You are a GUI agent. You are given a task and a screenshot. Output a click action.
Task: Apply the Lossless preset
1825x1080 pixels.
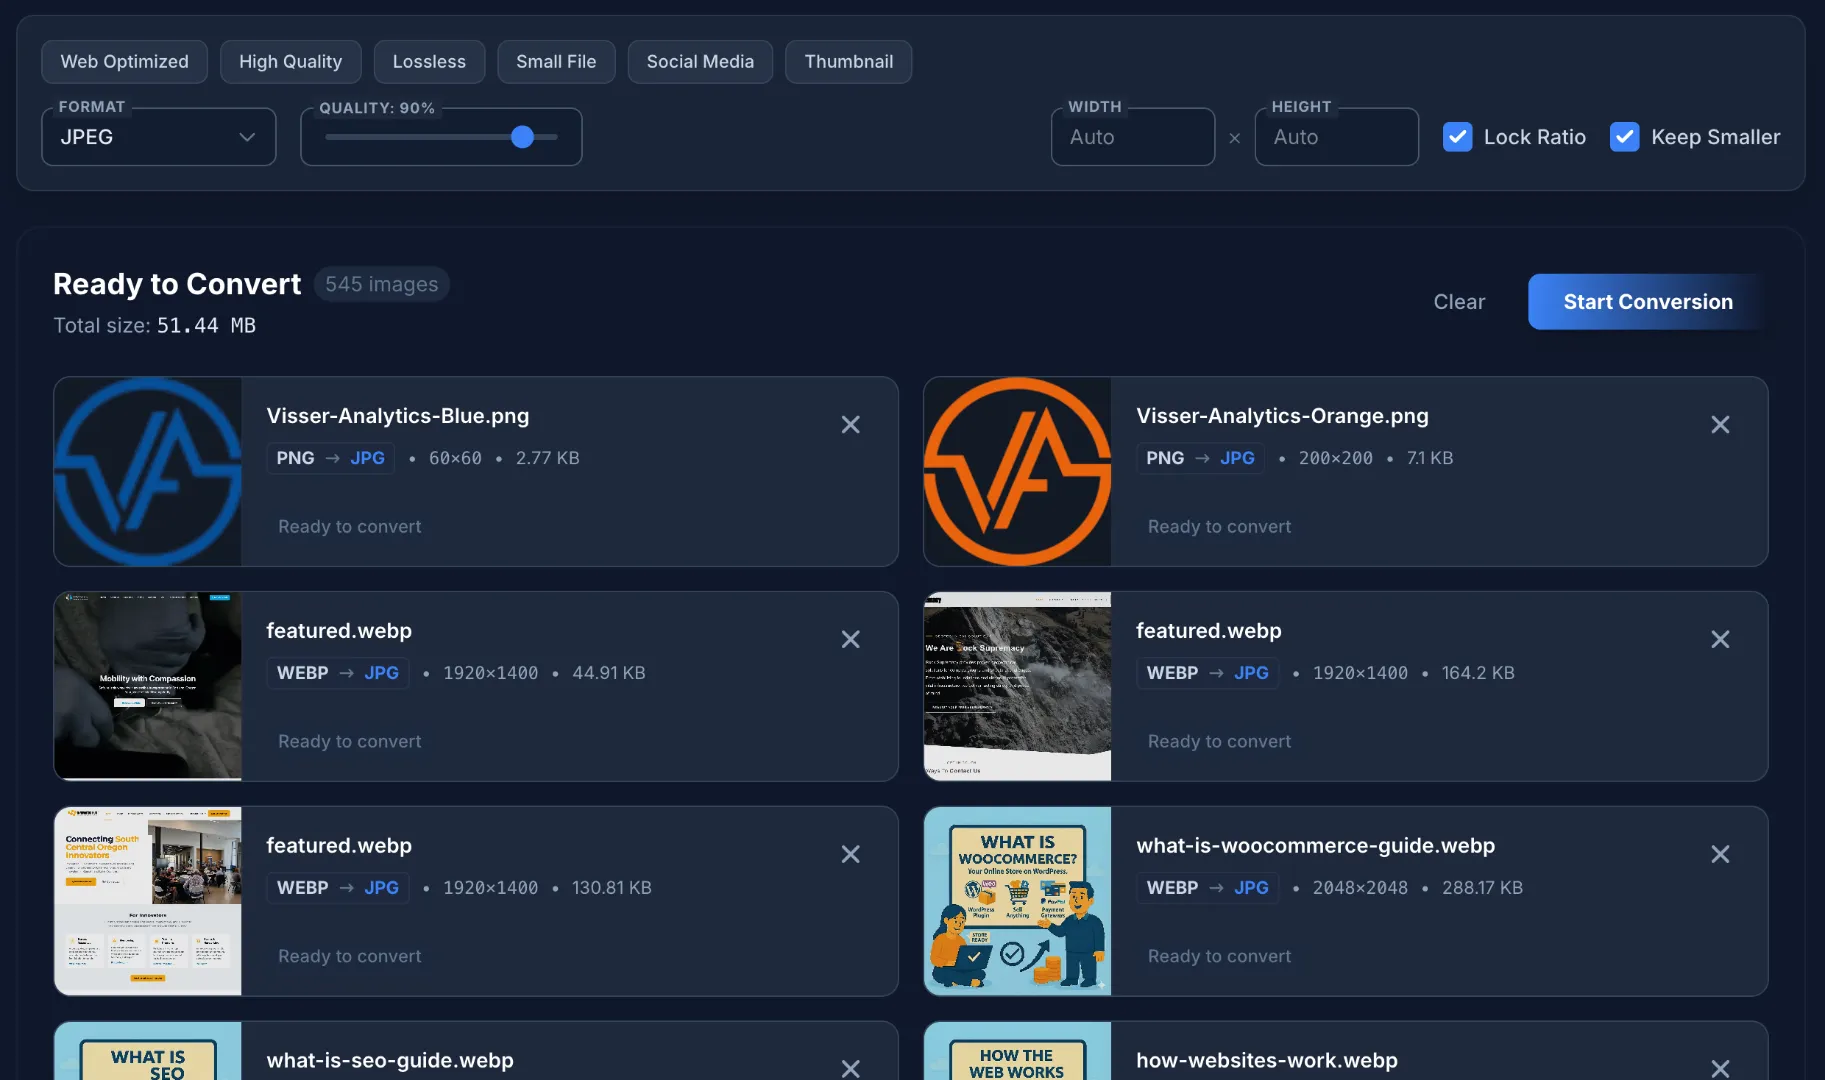click(429, 61)
